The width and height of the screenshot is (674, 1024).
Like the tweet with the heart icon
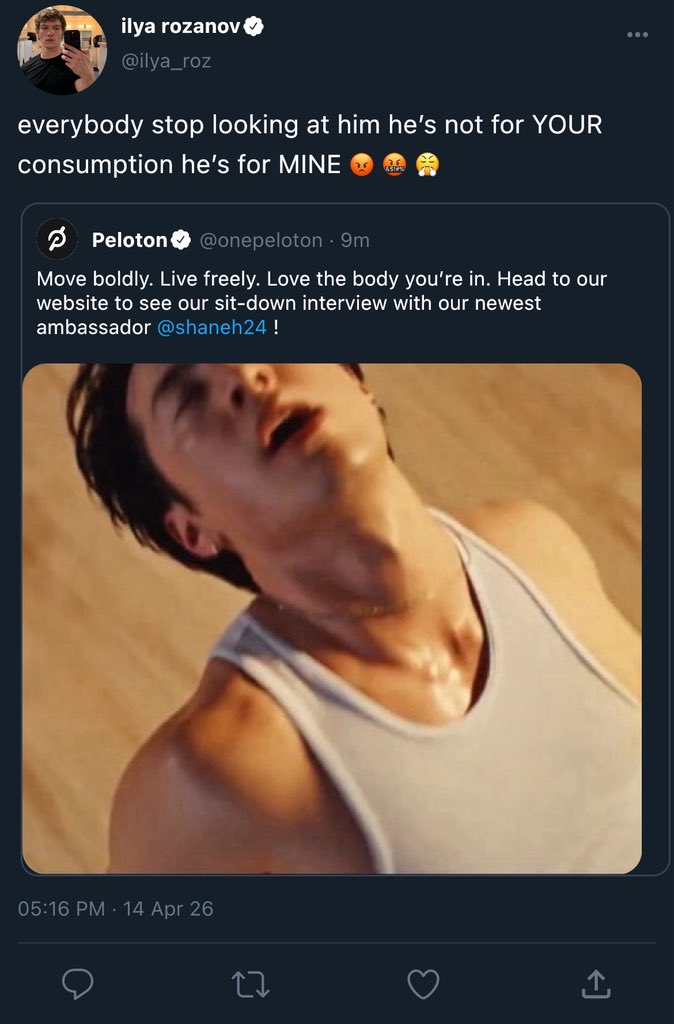(423, 984)
